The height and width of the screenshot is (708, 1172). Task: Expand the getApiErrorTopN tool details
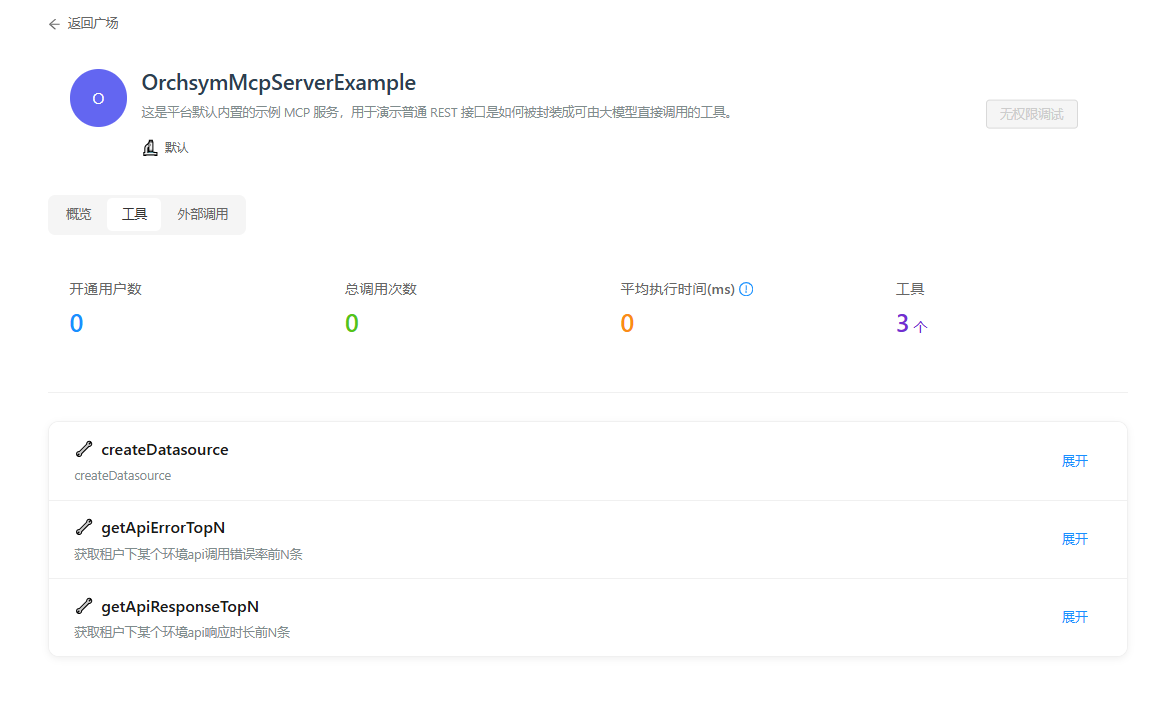point(1074,538)
